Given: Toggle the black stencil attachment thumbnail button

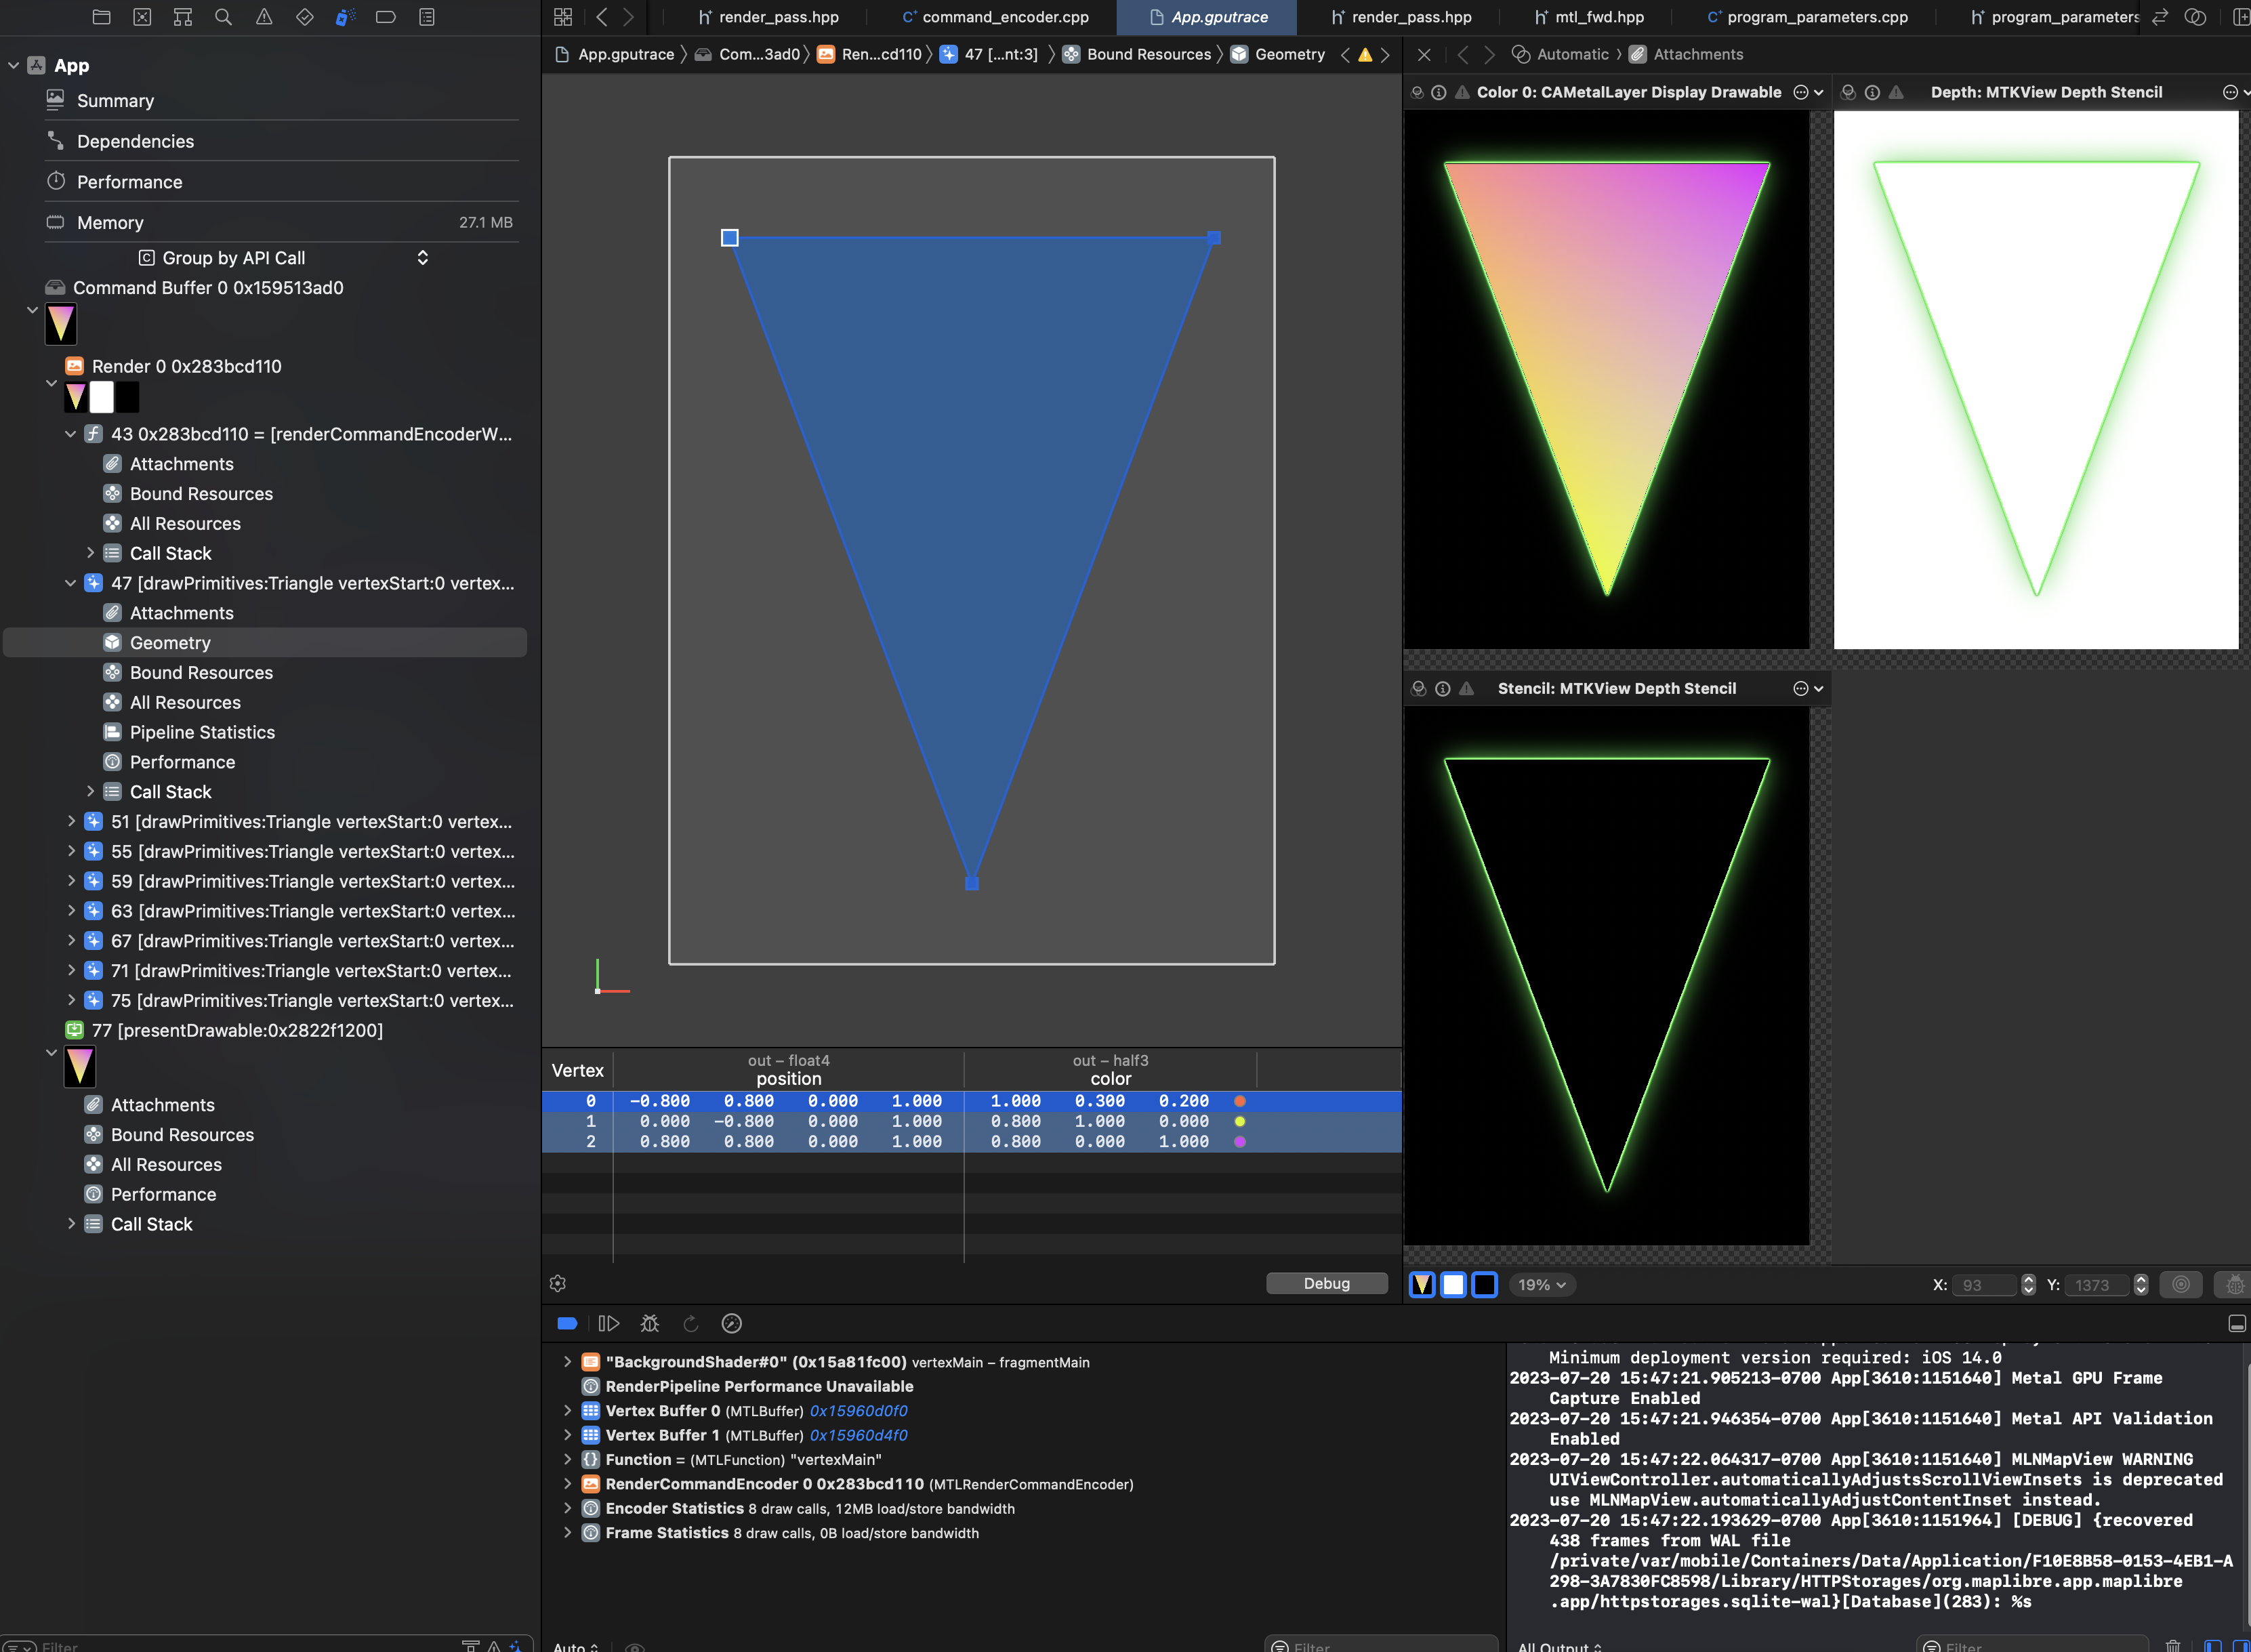Looking at the screenshot, I should tap(1485, 1284).
